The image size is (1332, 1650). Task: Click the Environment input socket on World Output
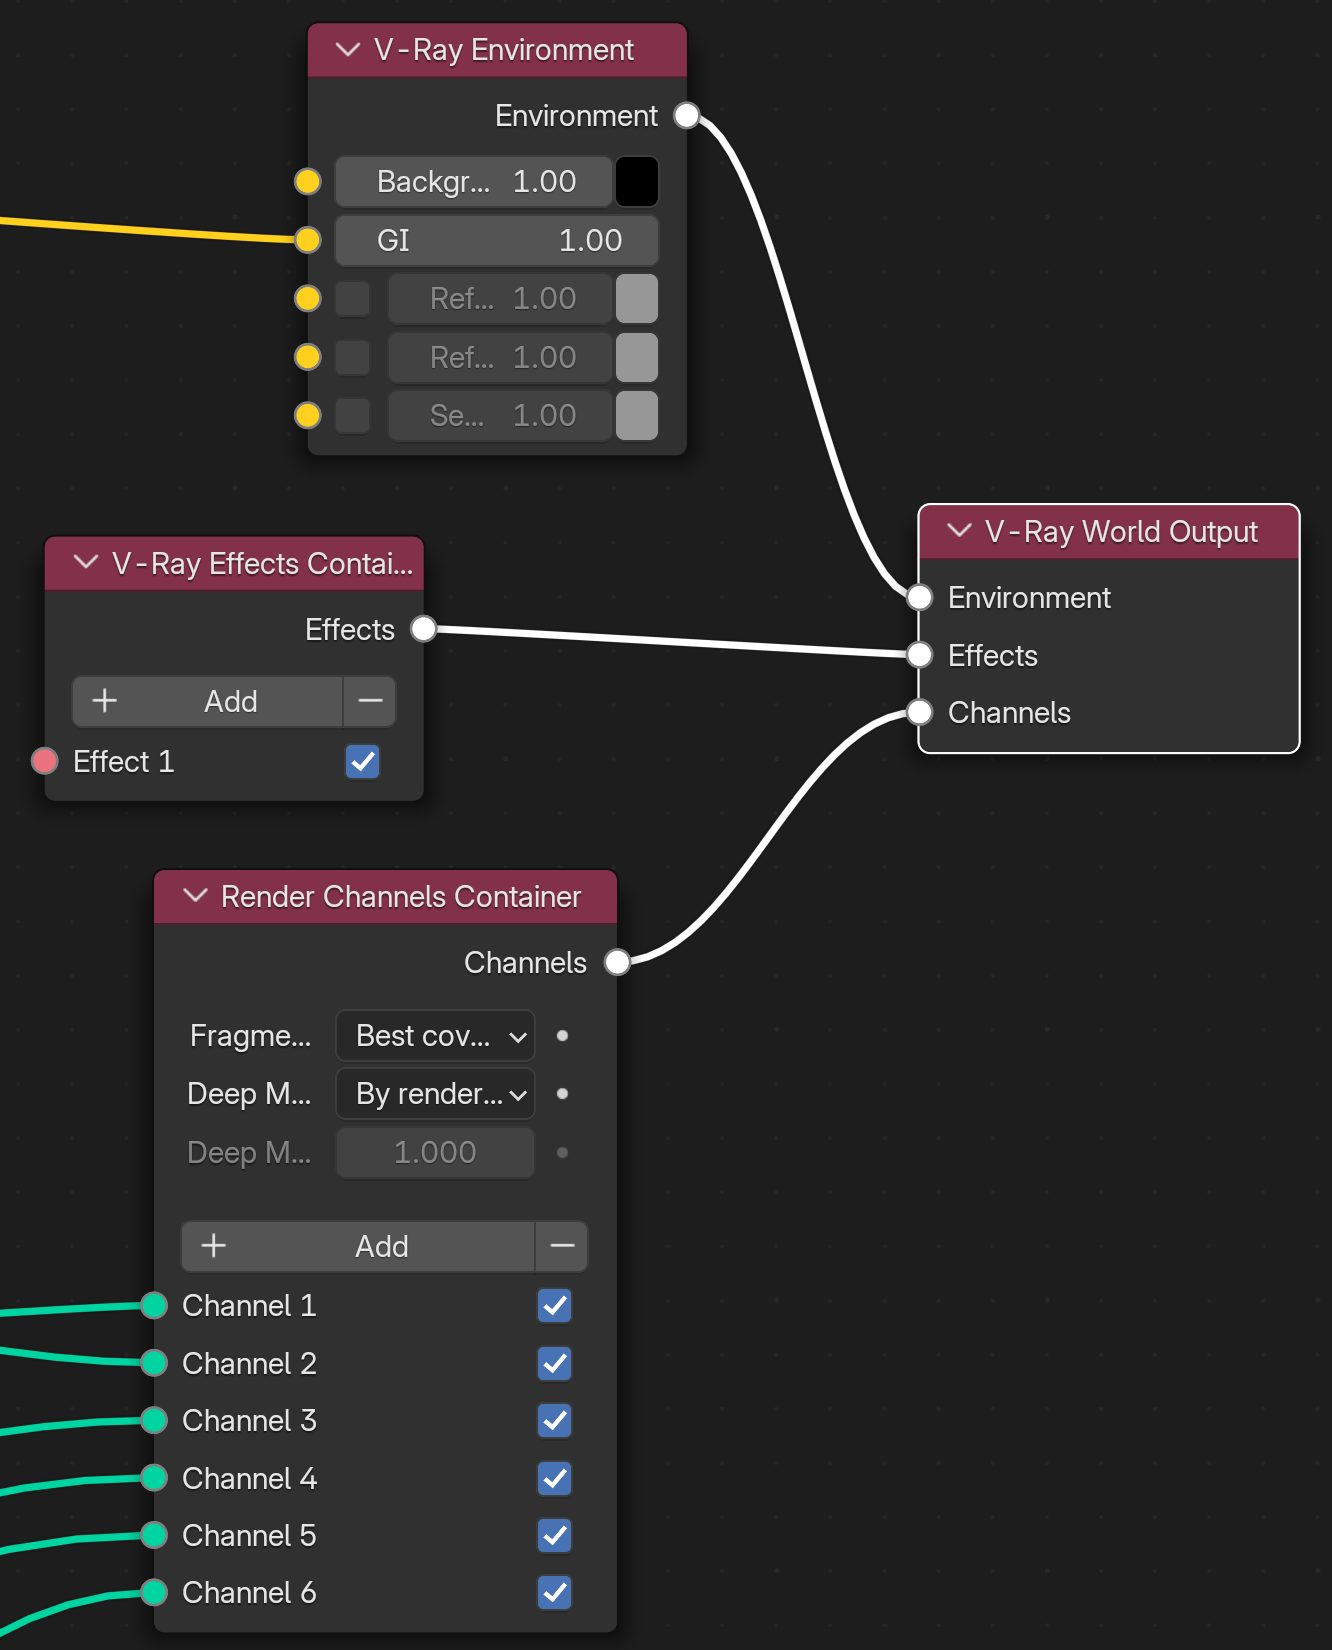click(920, 597)
